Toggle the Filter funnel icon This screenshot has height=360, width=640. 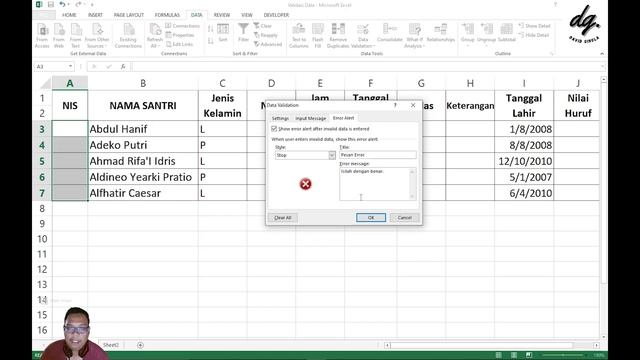coord(243,33)
